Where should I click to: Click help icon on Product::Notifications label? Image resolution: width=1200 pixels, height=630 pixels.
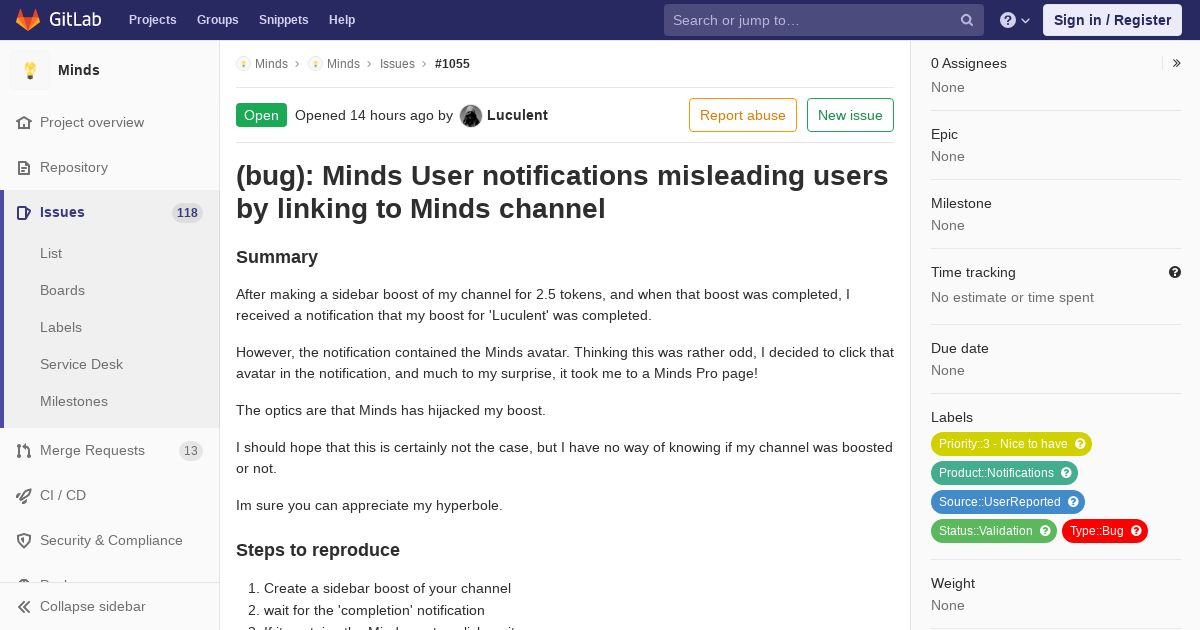point(1066,473)
